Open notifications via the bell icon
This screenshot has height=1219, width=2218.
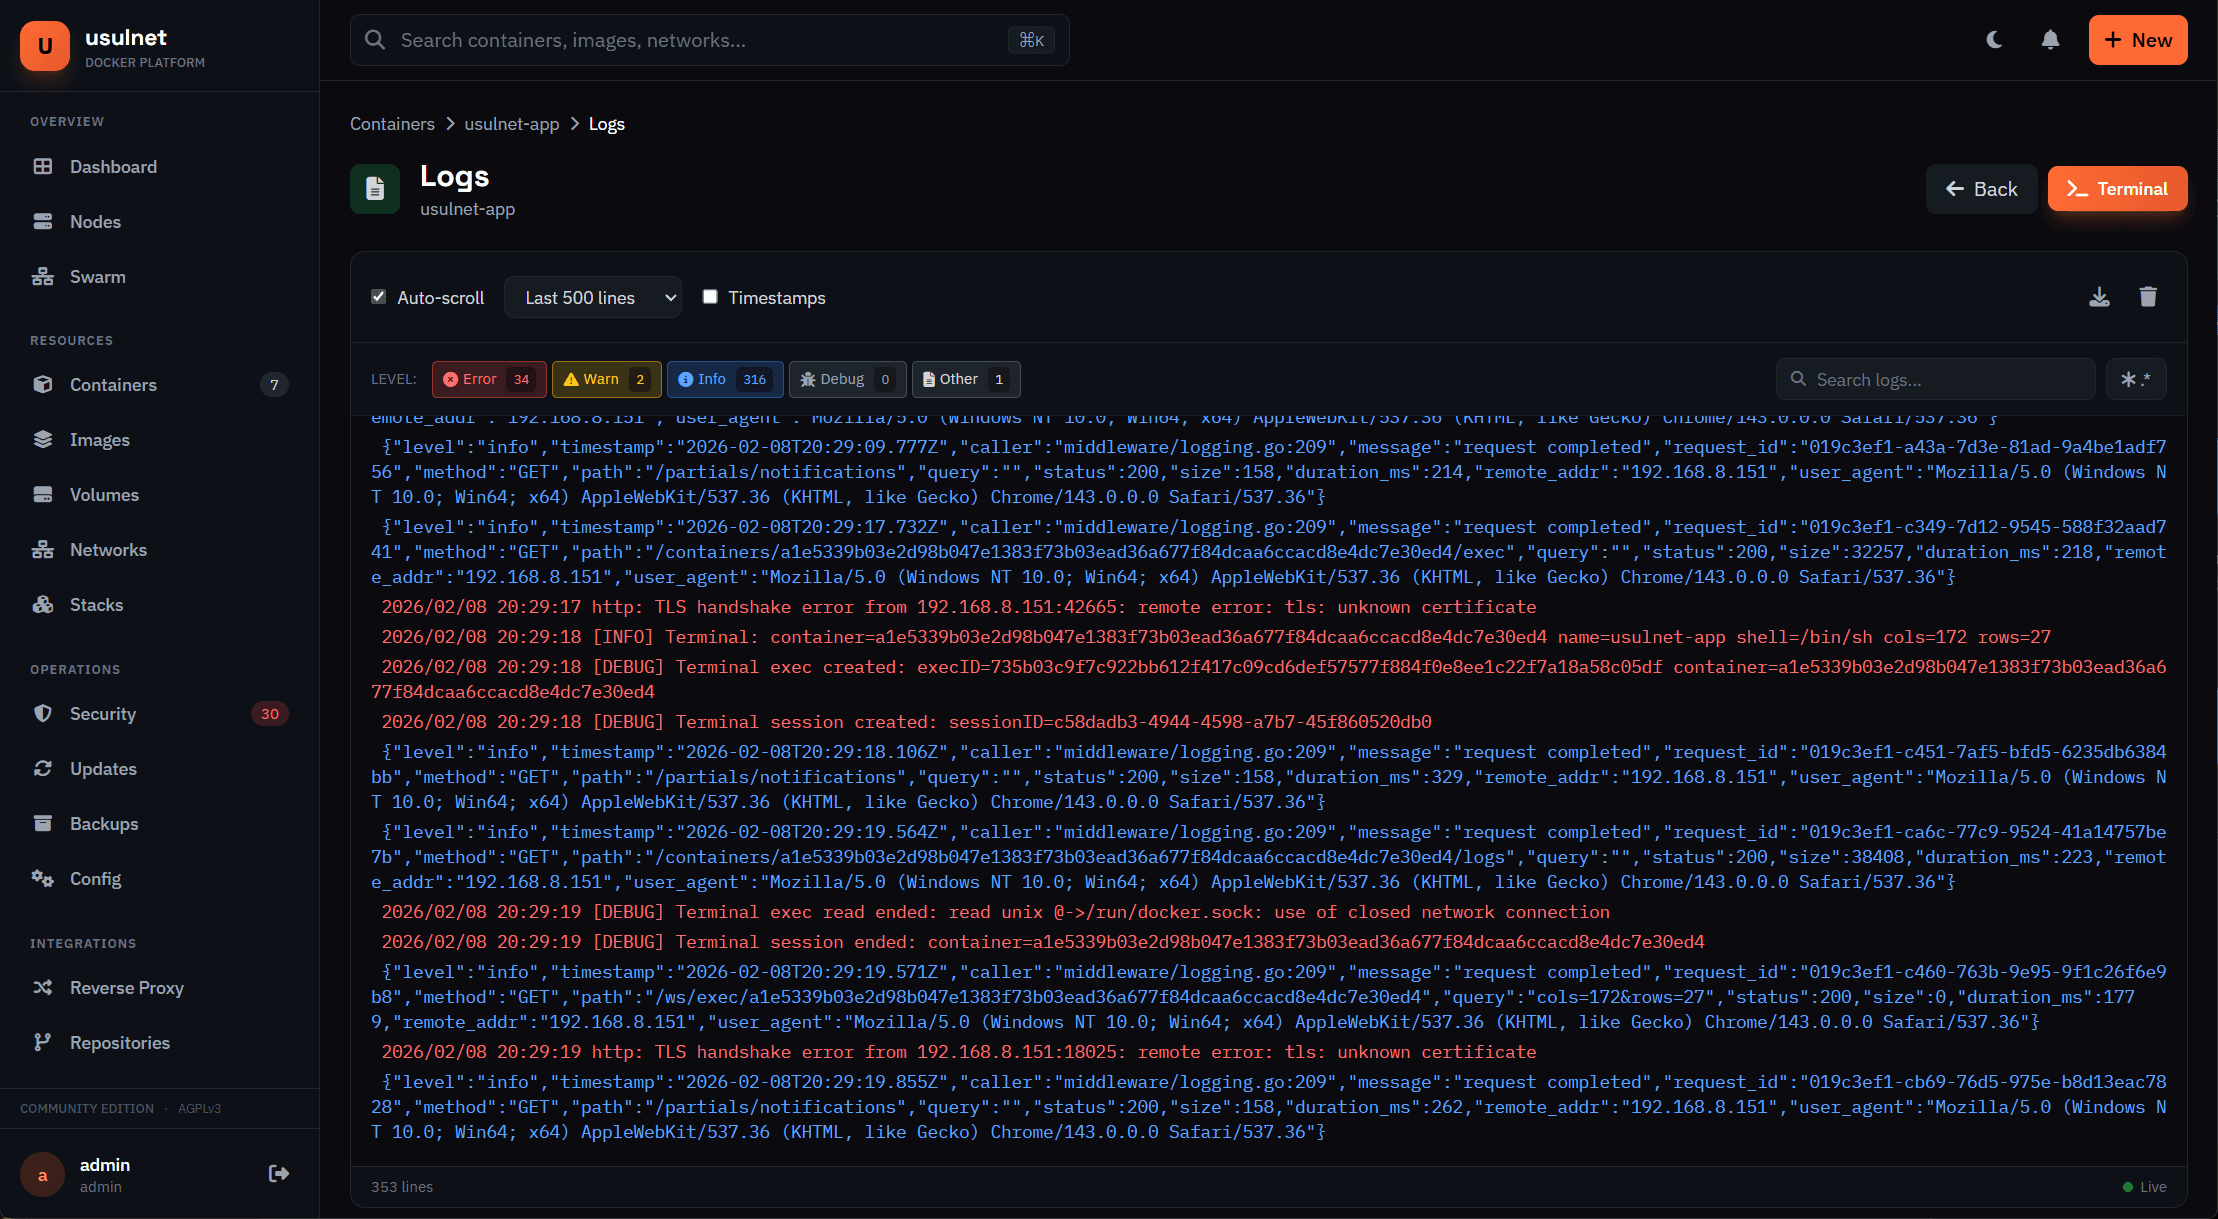click(2049, 40)
